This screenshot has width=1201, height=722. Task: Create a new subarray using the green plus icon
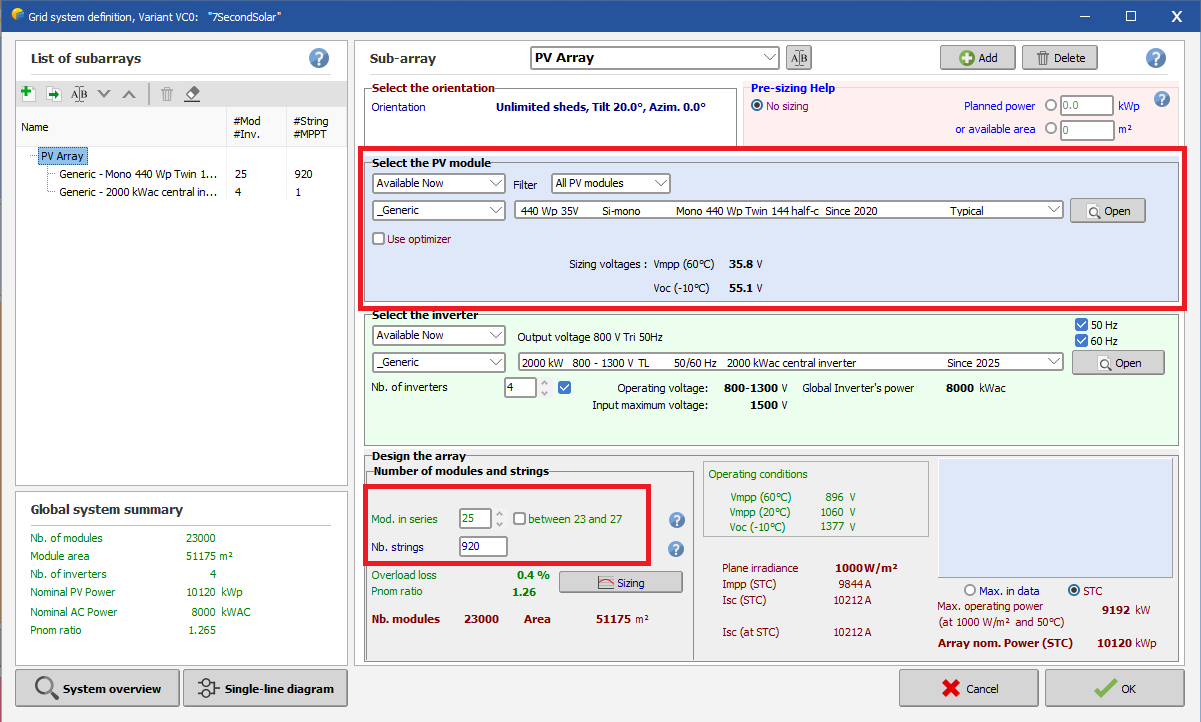(x=27, y=93)
